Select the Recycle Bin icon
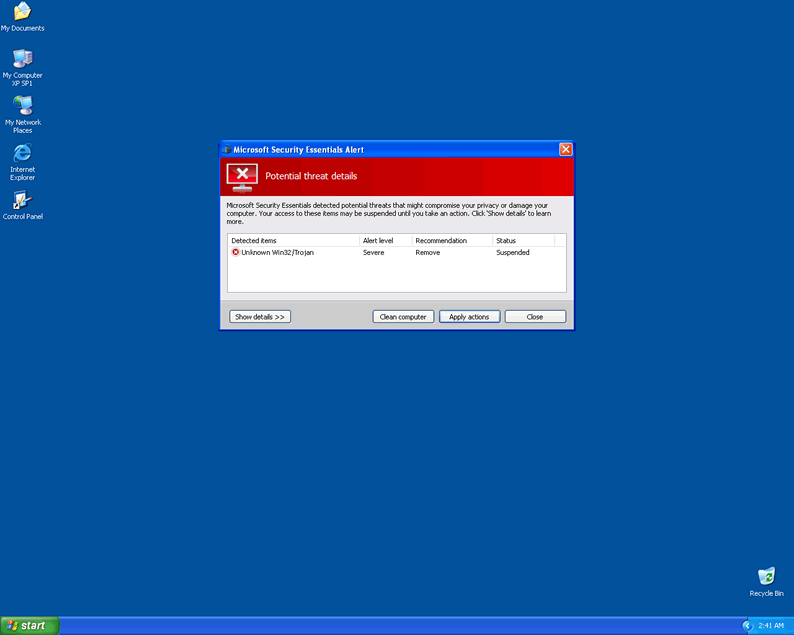The image size is (794, 635). [766, 577]
